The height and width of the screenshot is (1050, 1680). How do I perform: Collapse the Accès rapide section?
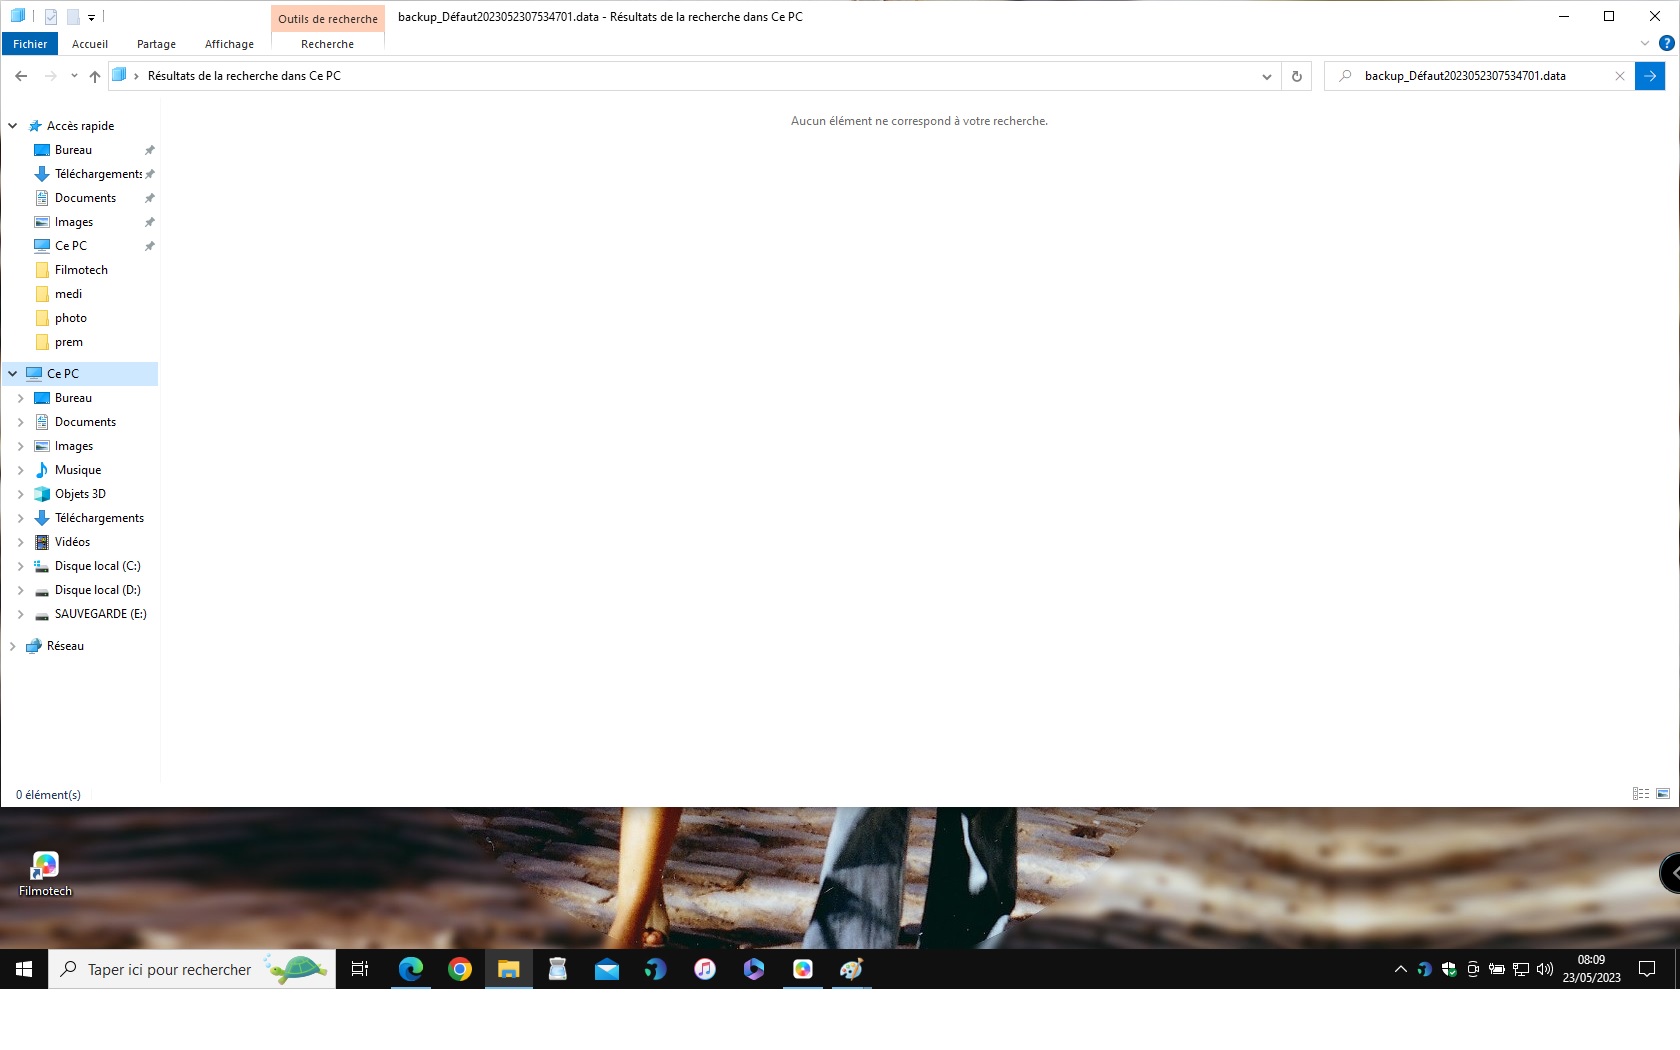pyautogui.click(x=13, y=126)
